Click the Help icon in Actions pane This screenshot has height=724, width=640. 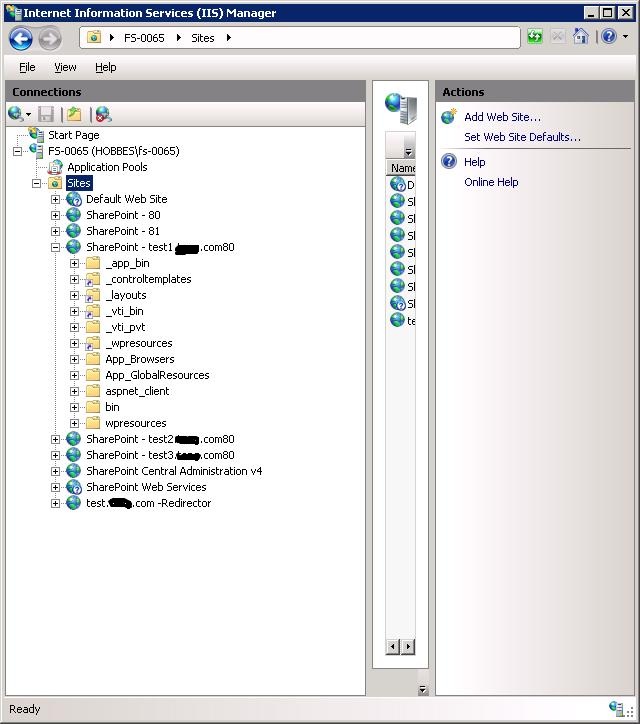pyautogui.click(x=449, y=162)
